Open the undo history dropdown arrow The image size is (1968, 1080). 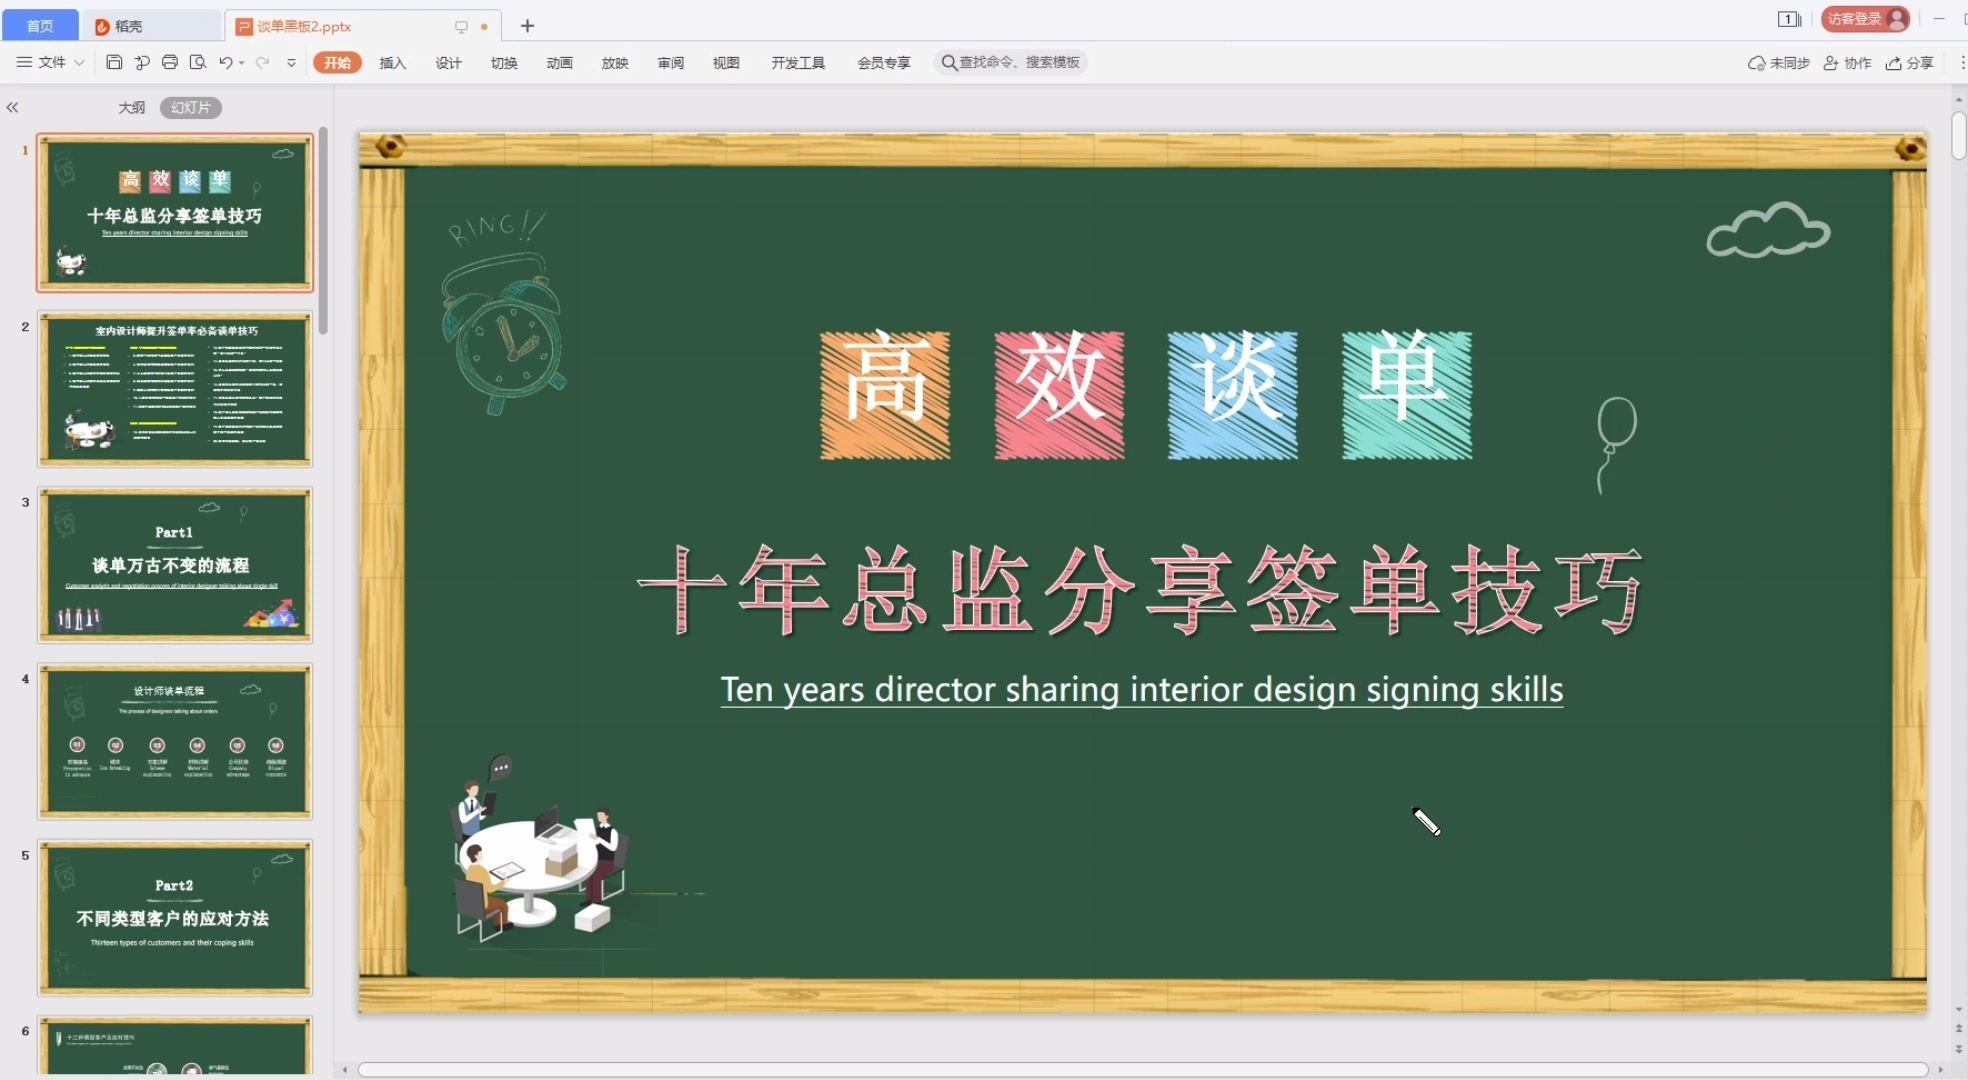click(x=242, y=63)
